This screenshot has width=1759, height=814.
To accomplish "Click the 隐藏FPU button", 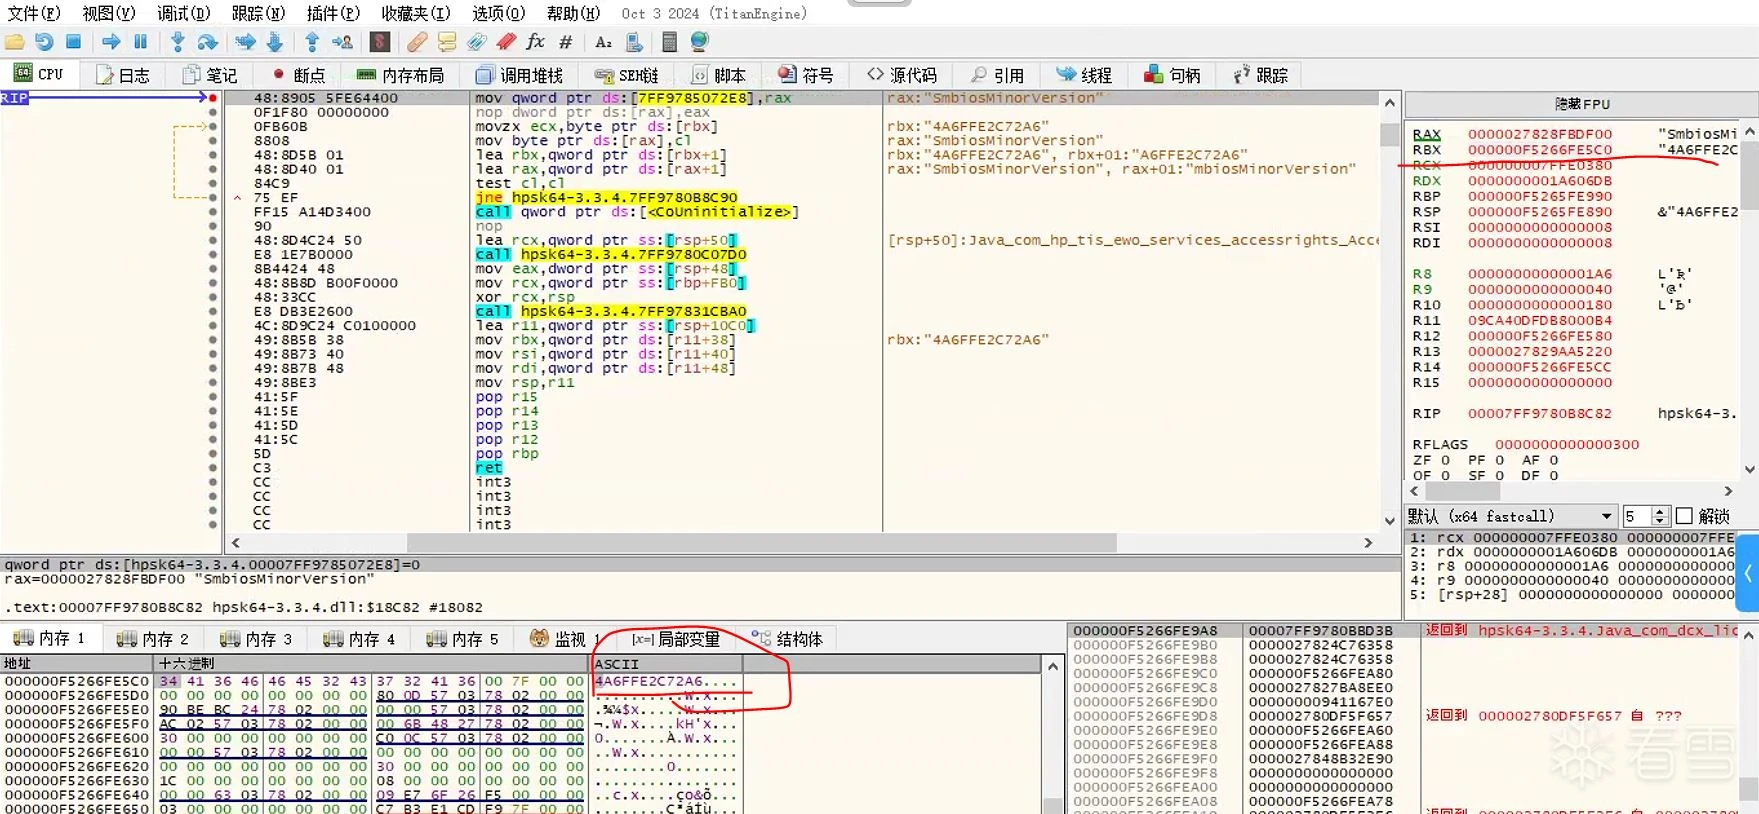I will 1582,104.
